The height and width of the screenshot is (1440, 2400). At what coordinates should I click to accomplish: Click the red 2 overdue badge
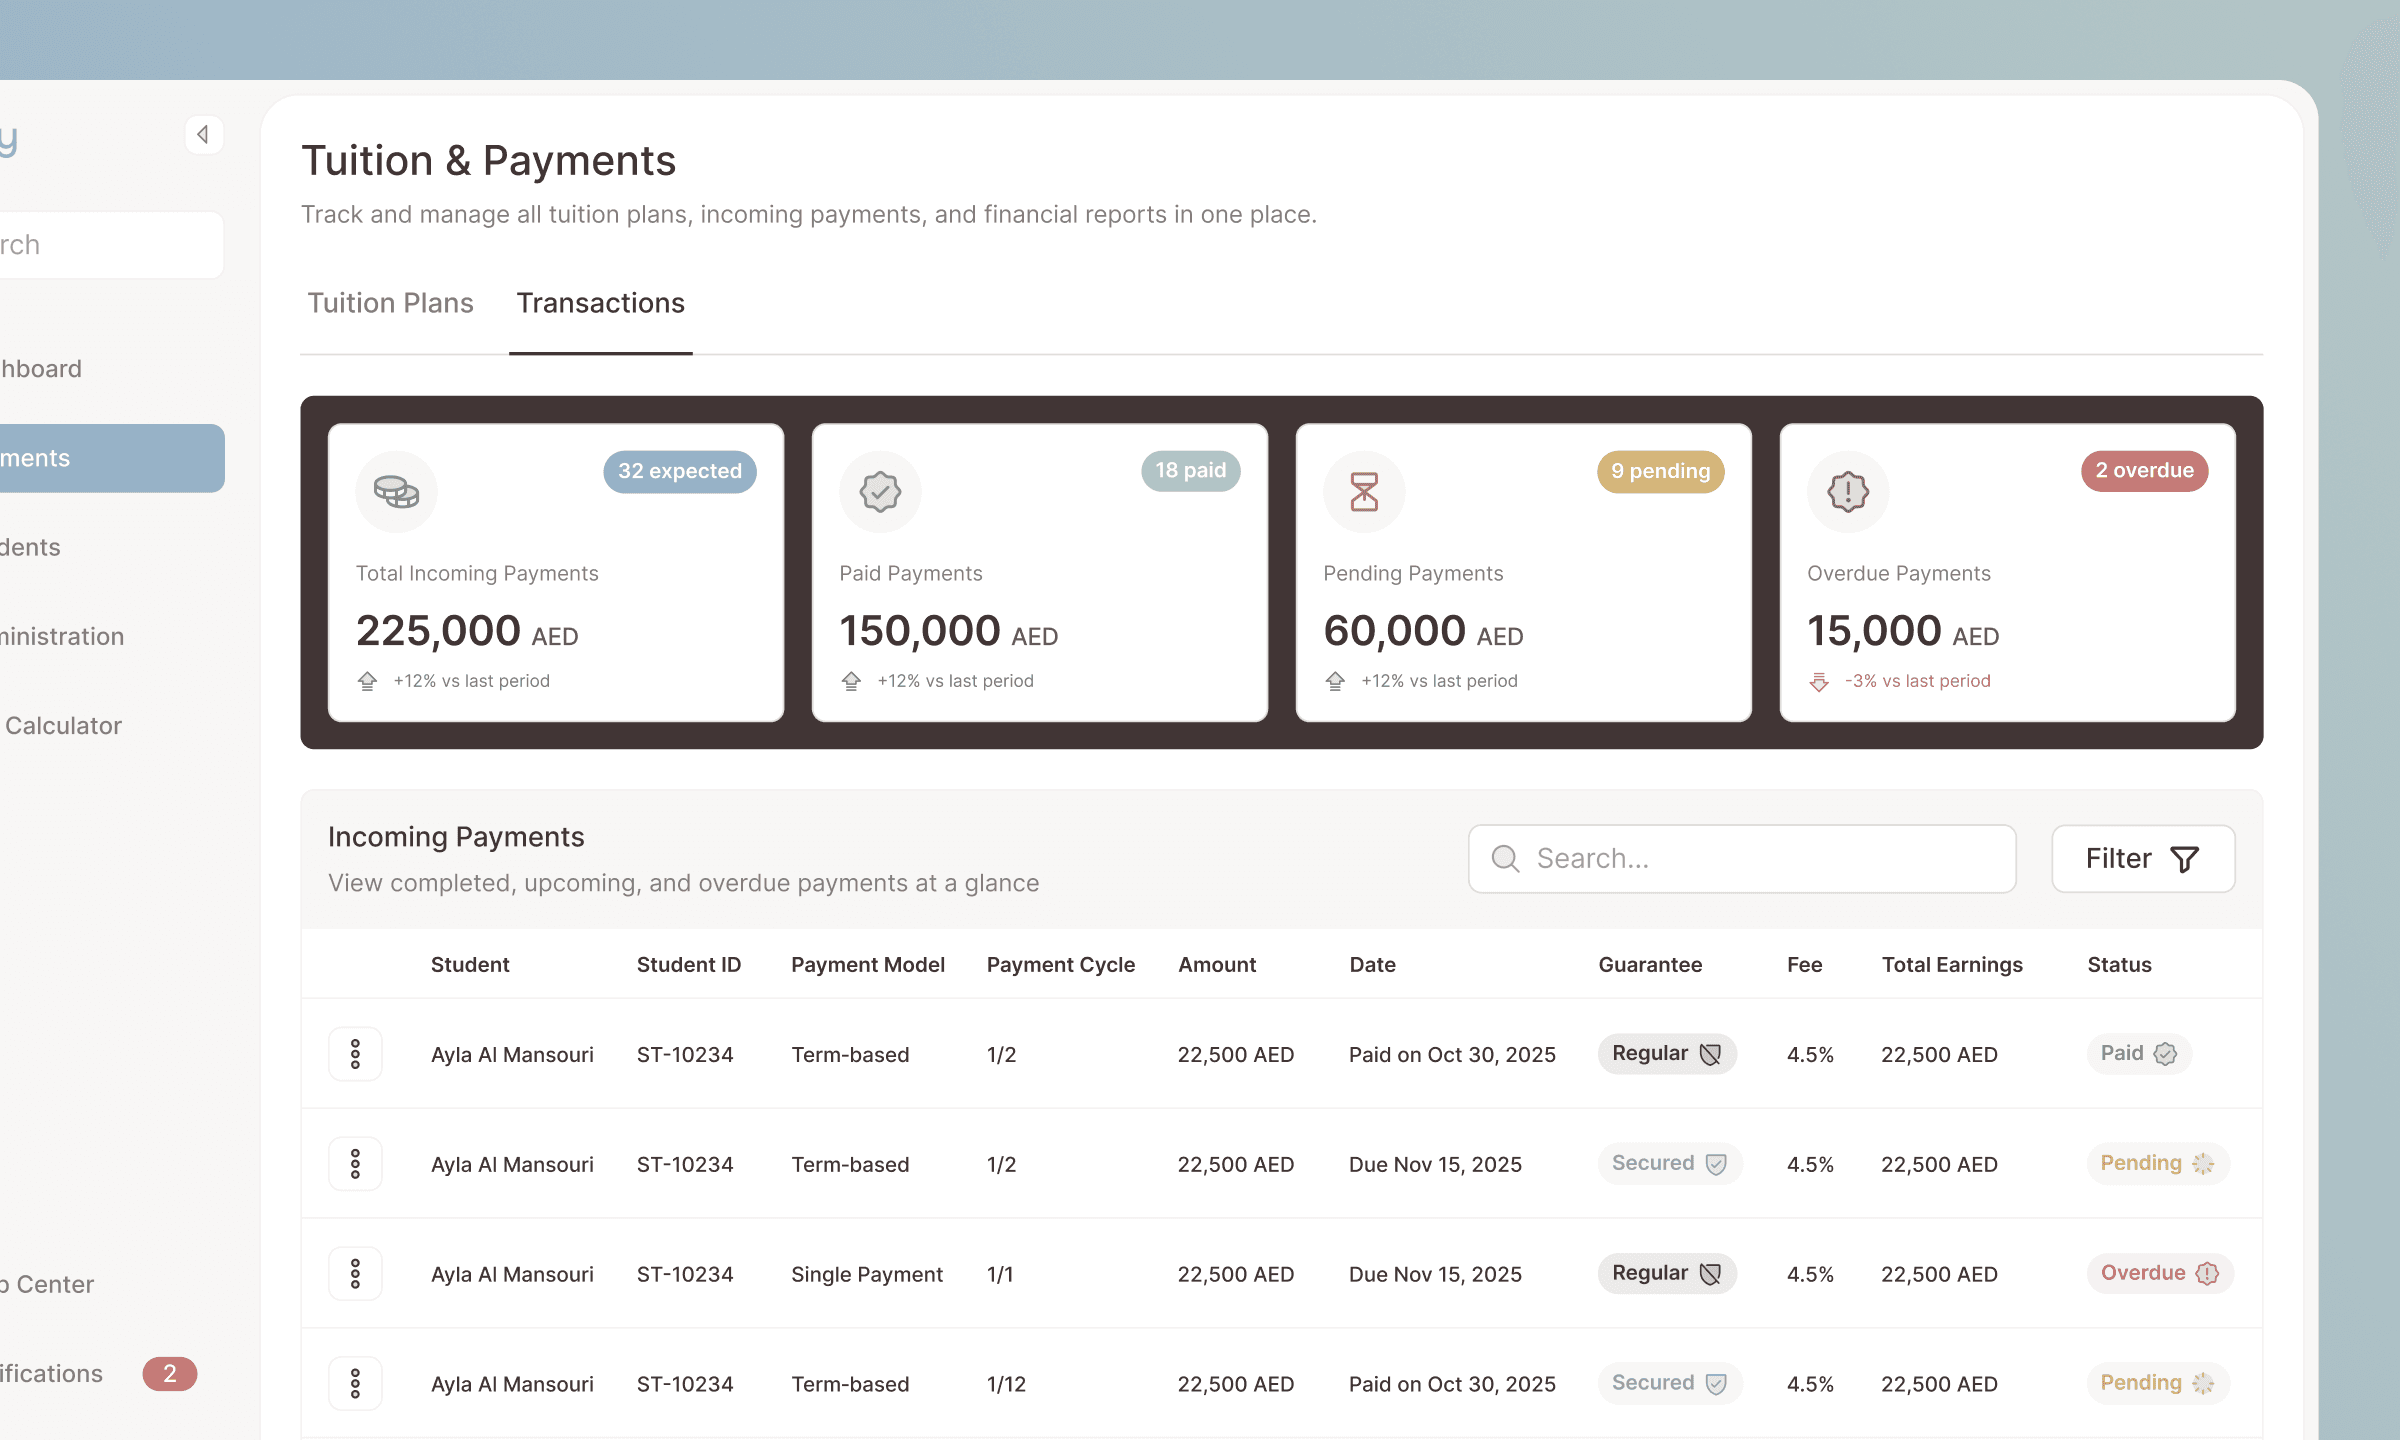tap(2144, 471)
